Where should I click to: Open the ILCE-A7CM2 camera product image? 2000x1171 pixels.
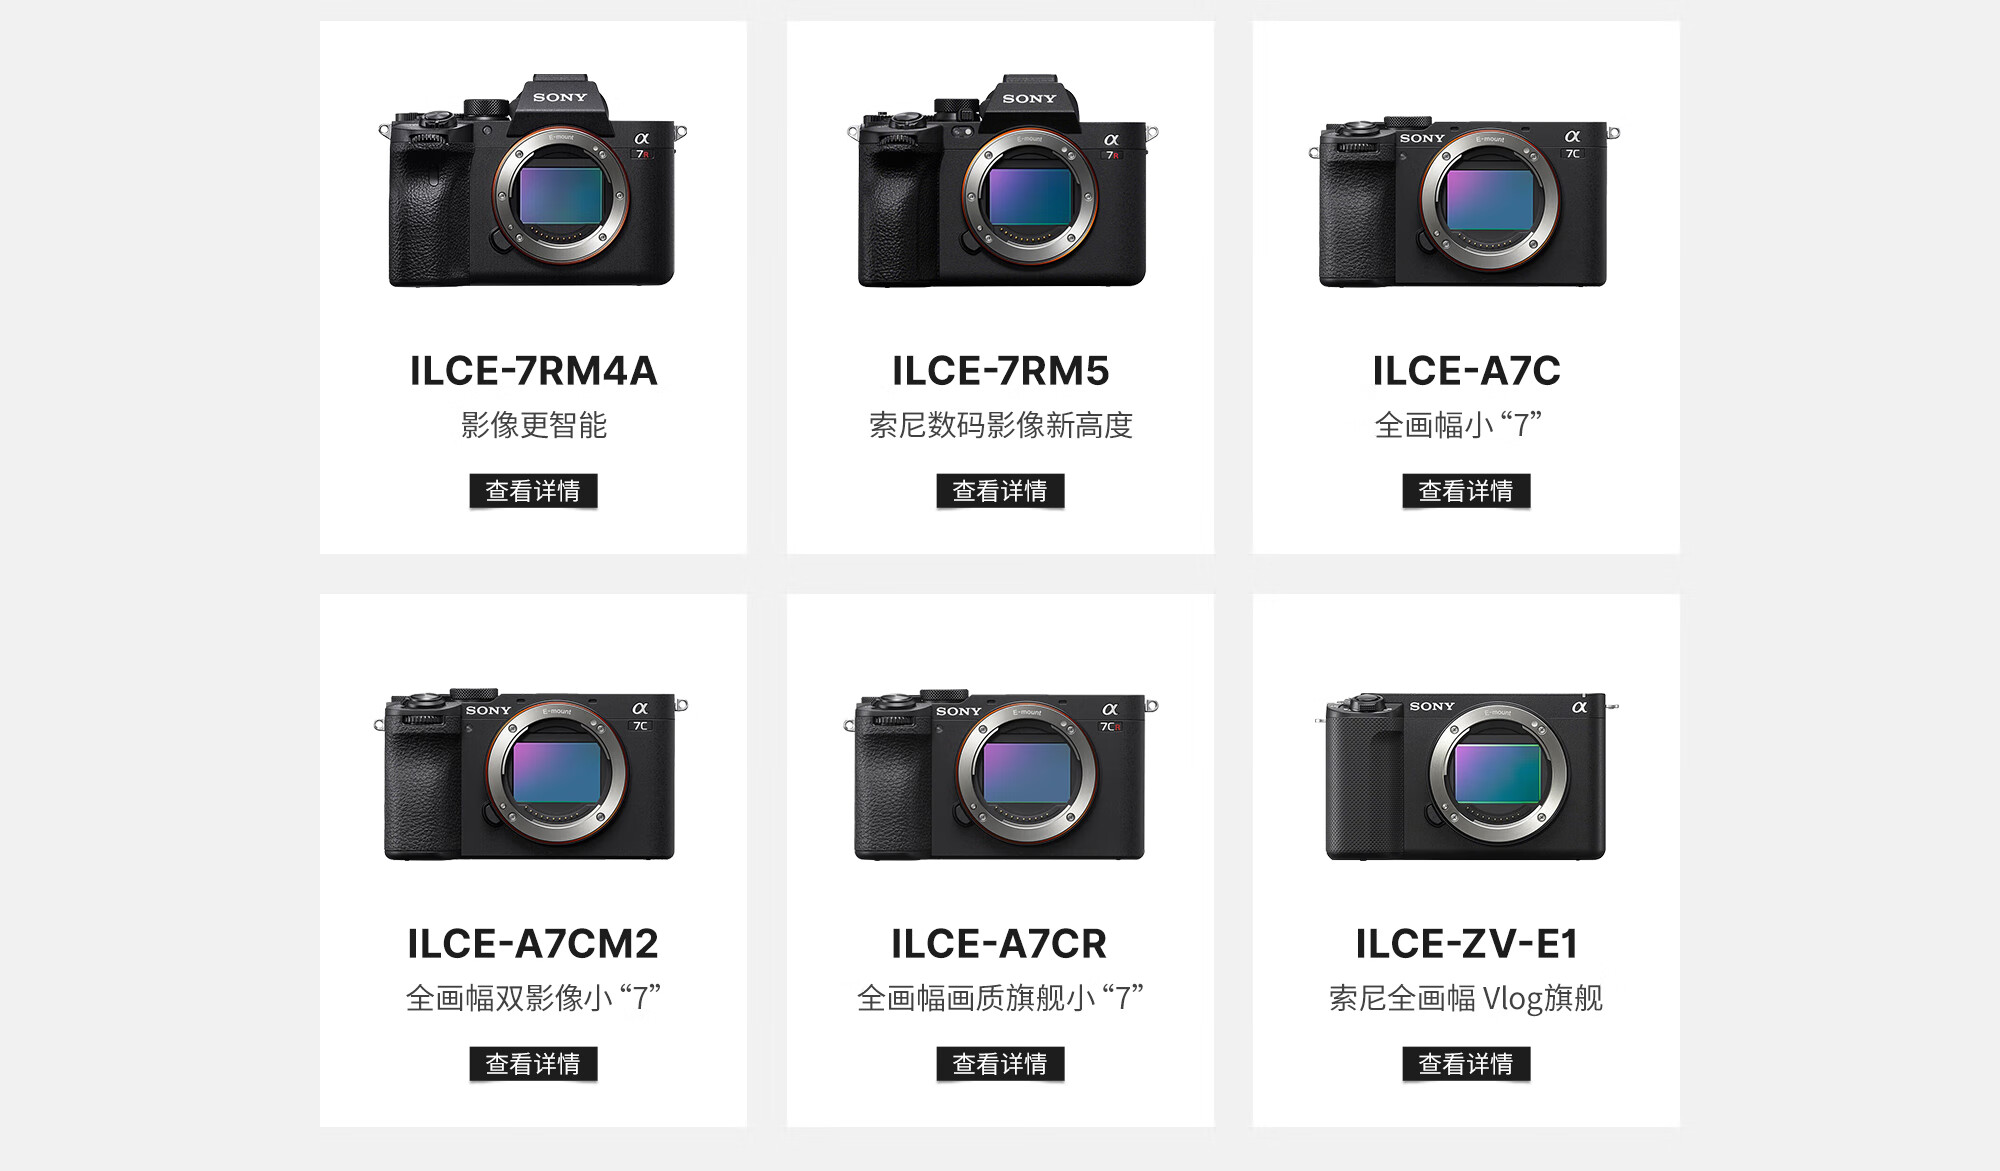point(531,774)
